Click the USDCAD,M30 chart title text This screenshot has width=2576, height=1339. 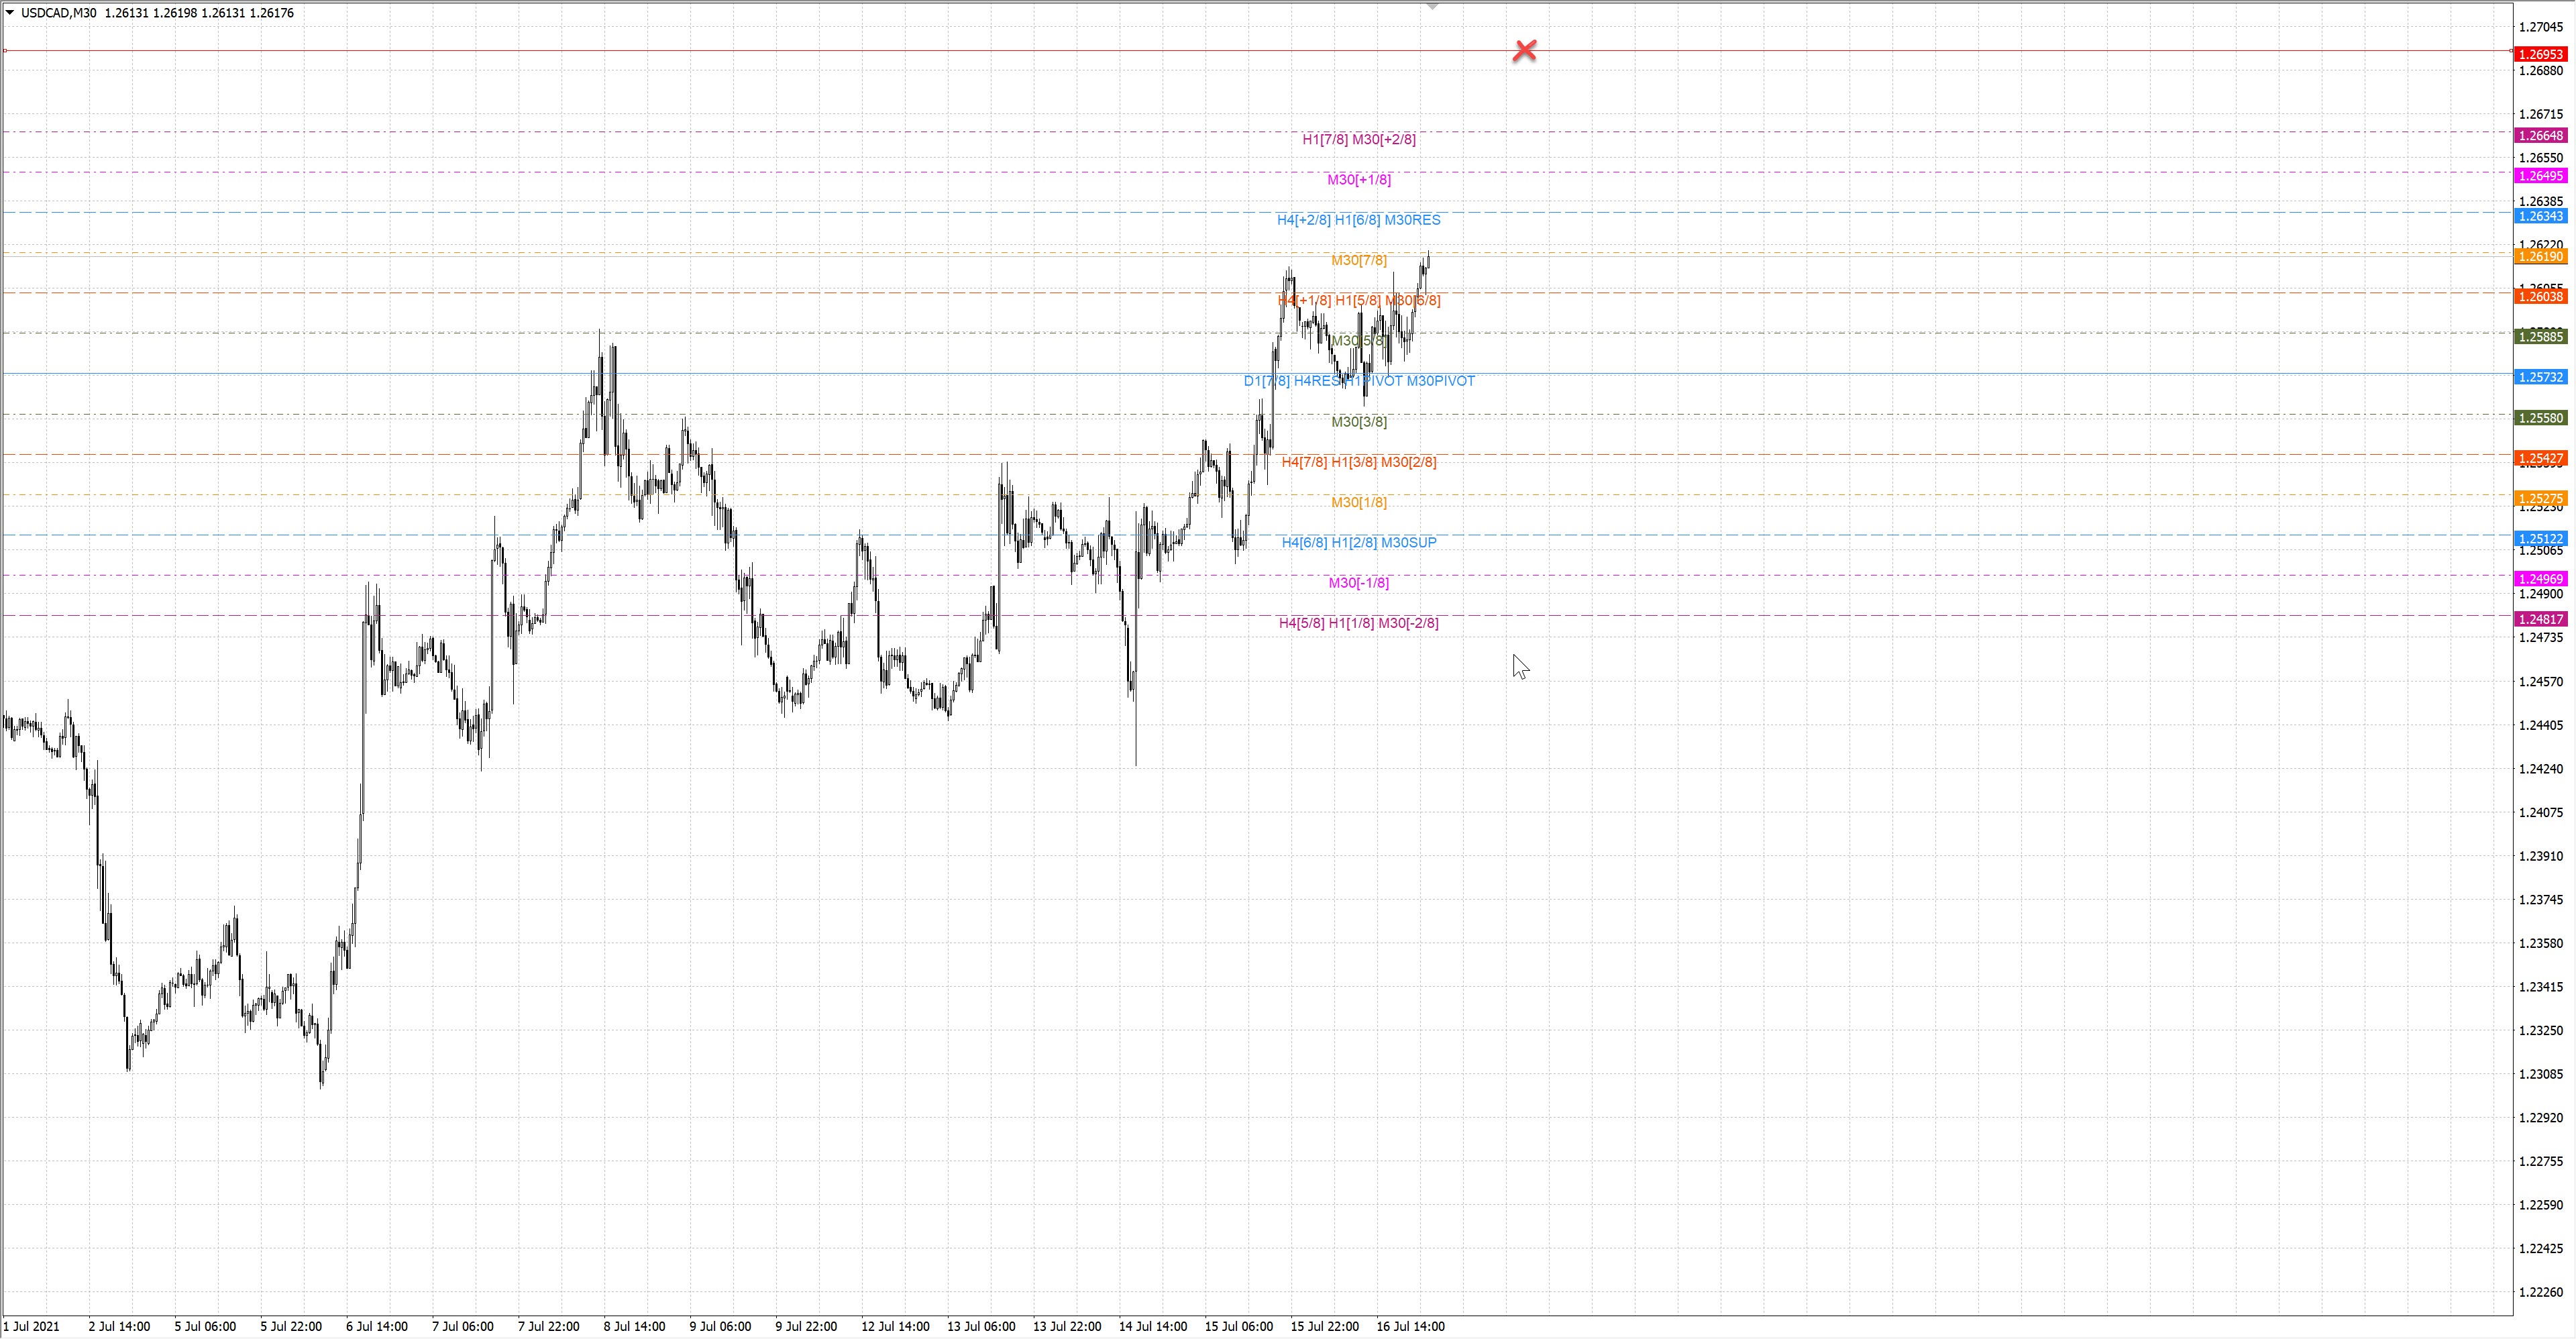(58, 13)
